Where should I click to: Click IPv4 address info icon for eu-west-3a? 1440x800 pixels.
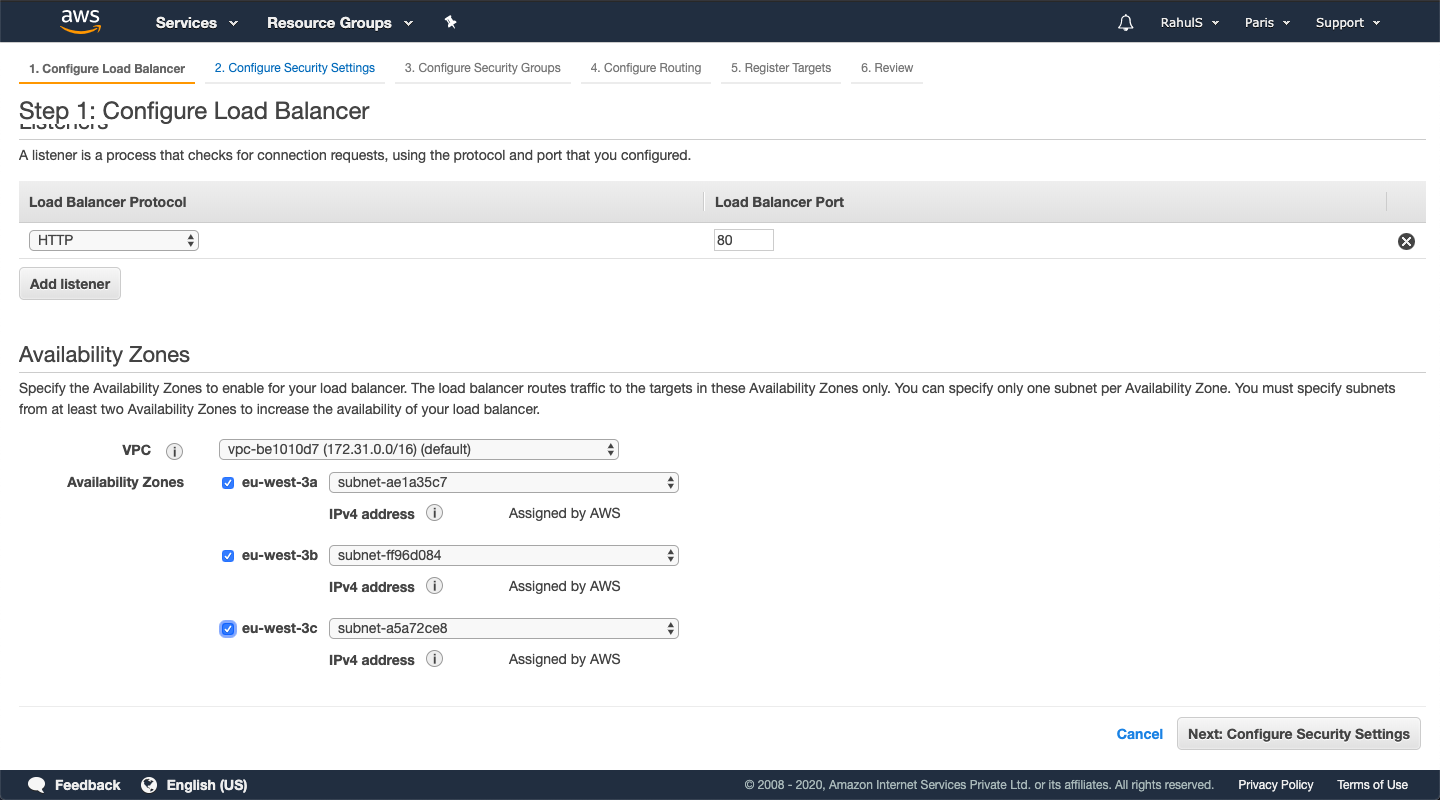[434, 513]
